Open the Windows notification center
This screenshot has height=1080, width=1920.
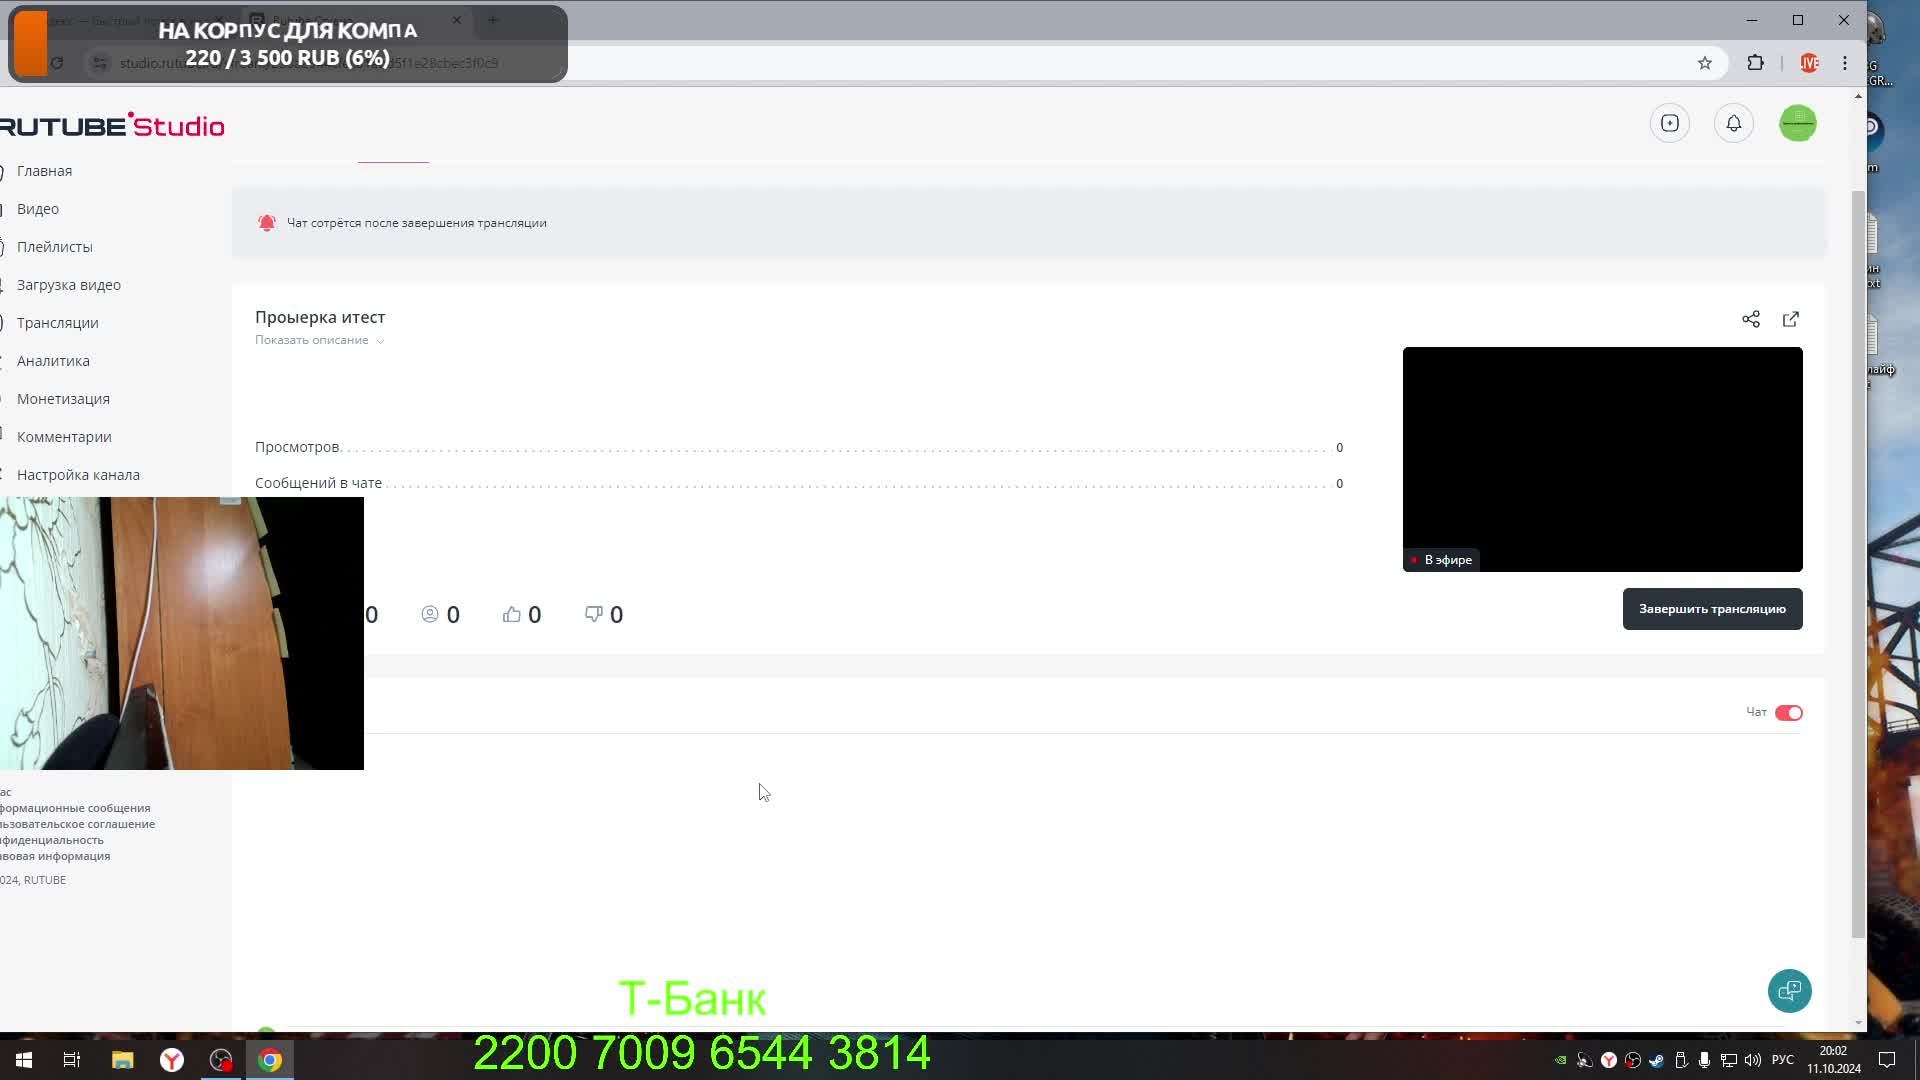[x=1887, y=1060]
